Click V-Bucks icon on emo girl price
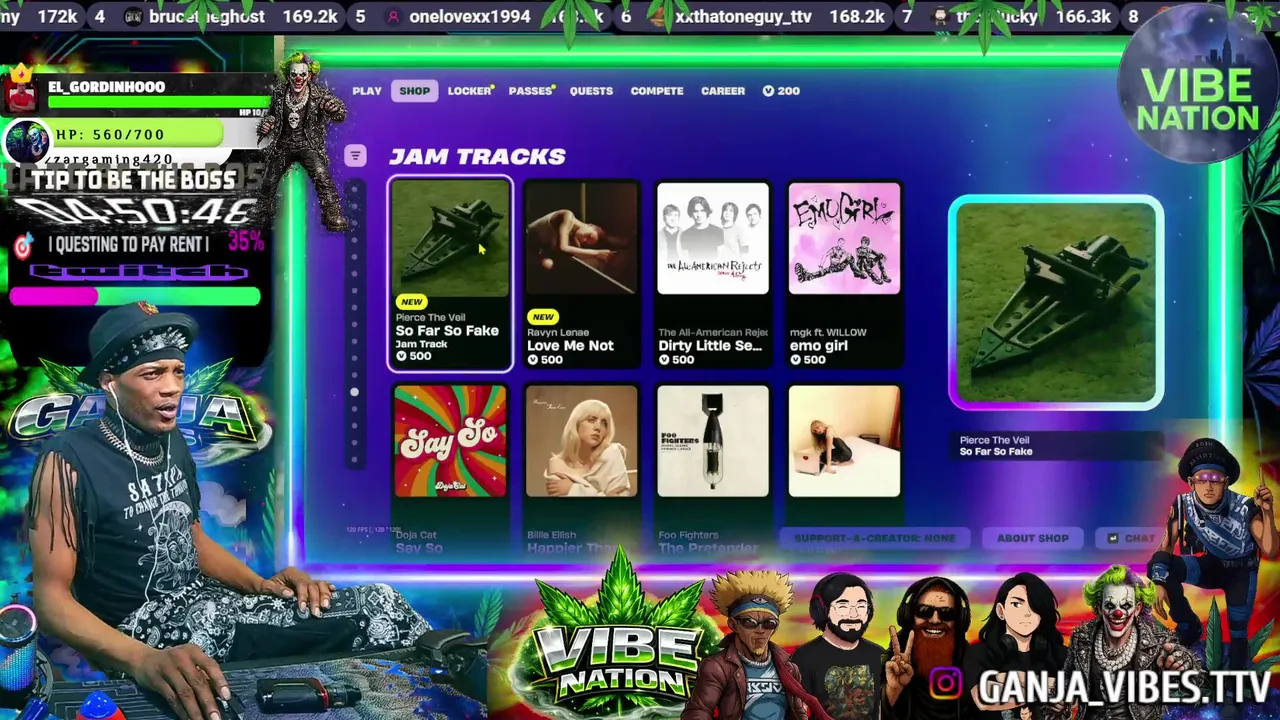 click(796, 360)
